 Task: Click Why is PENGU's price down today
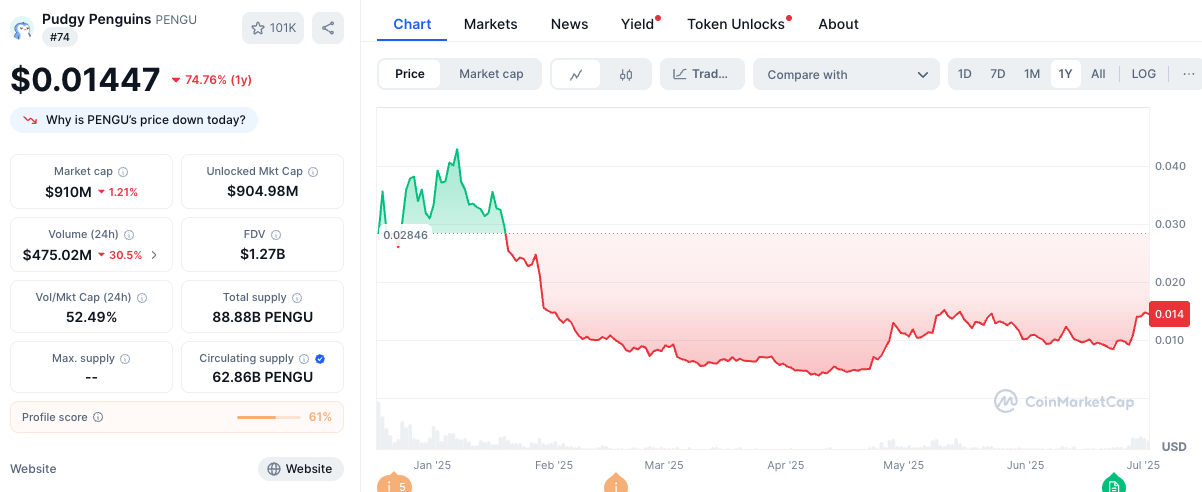point(134,120)
